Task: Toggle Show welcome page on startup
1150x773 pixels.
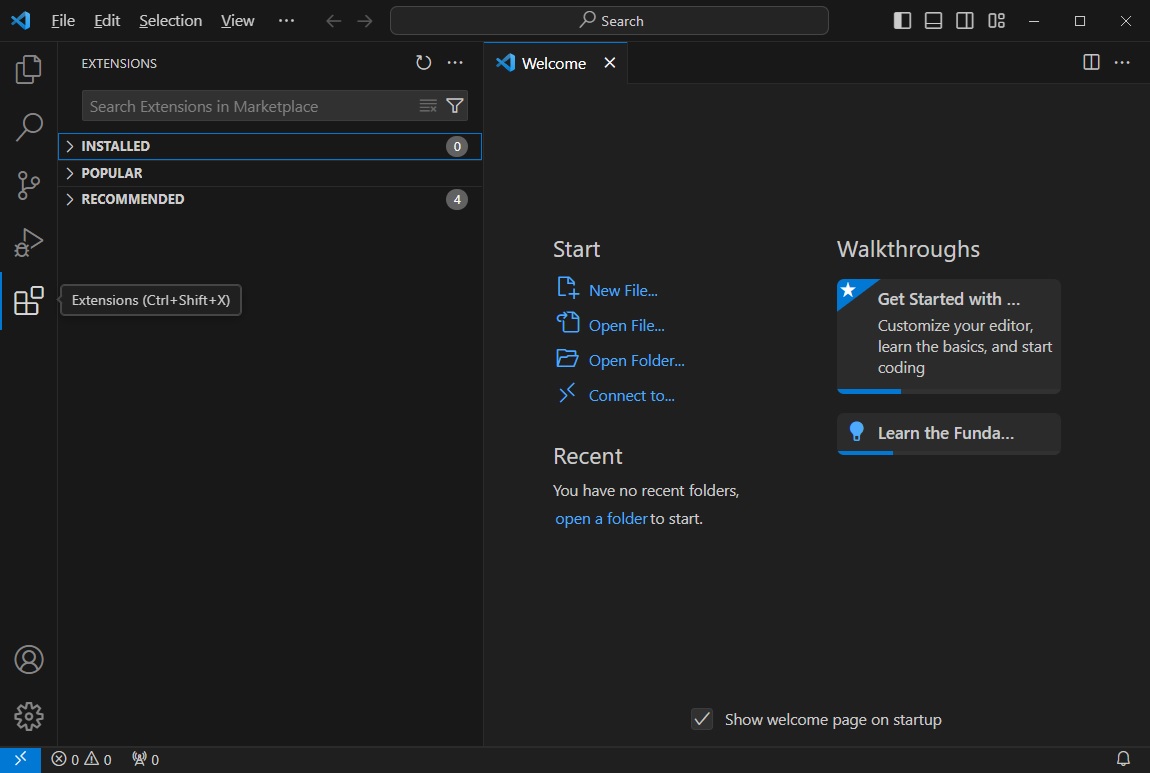Action: pyautogui.click(x=701, y=719)
